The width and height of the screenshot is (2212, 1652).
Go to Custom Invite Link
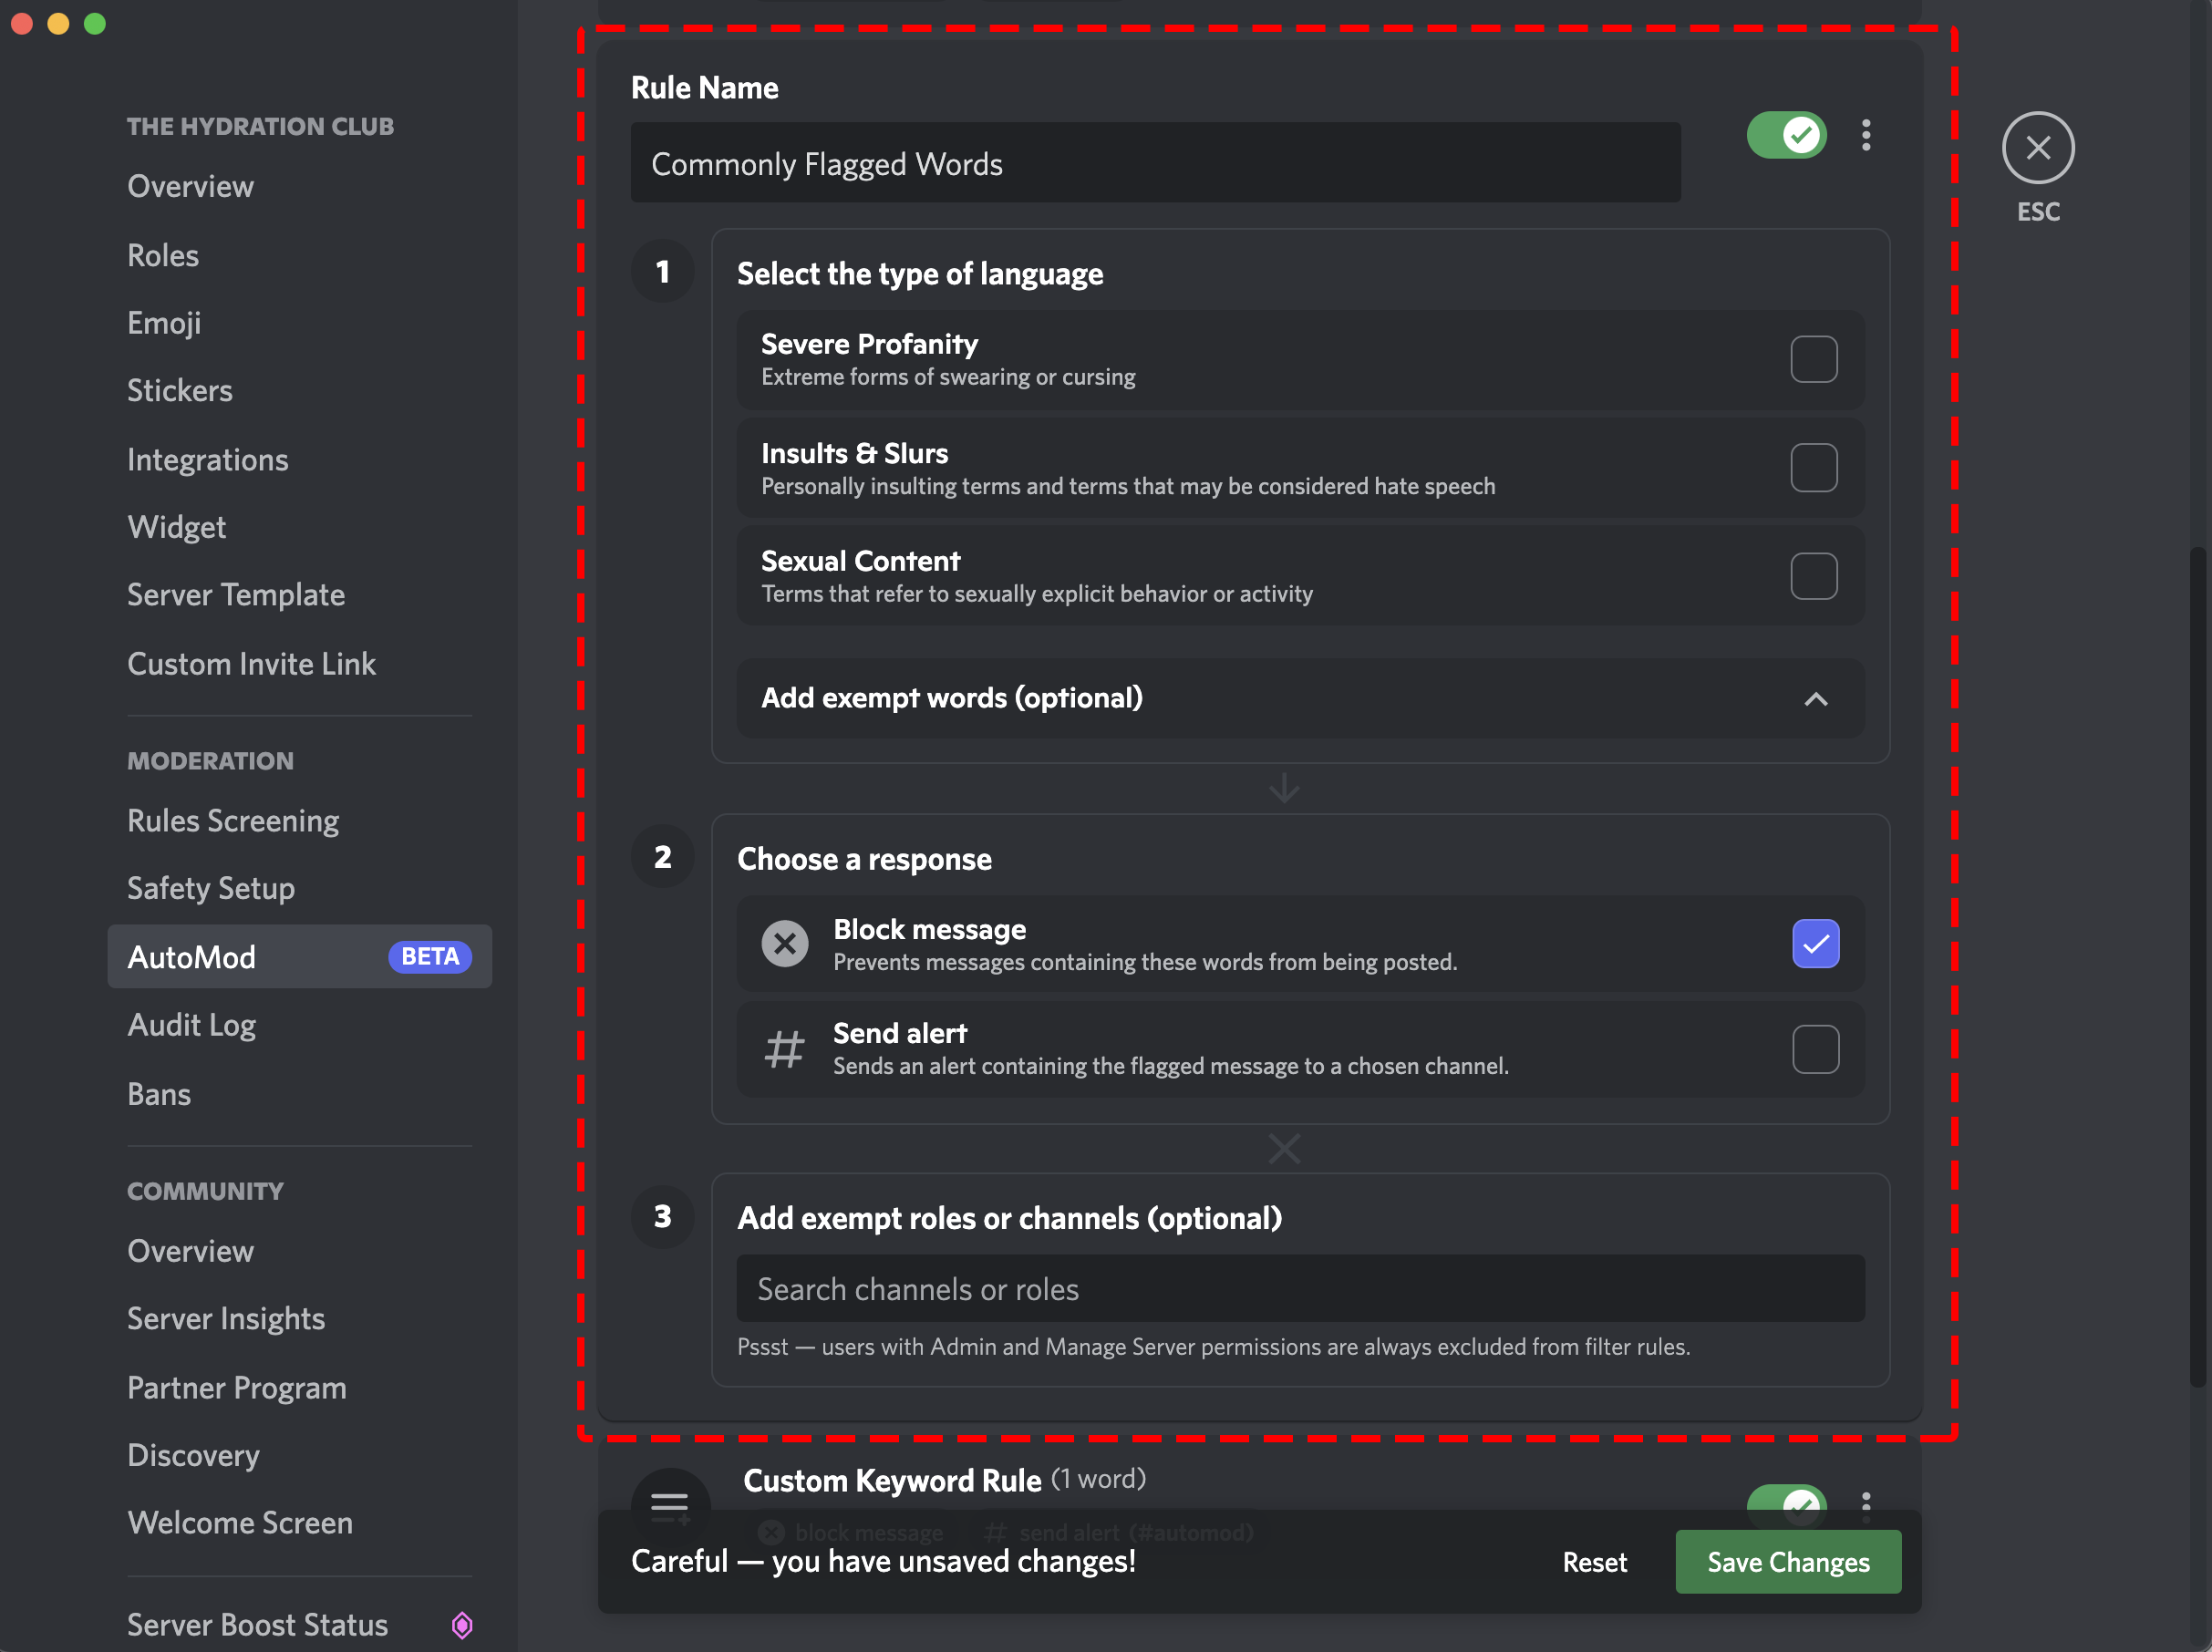[251, 664]
